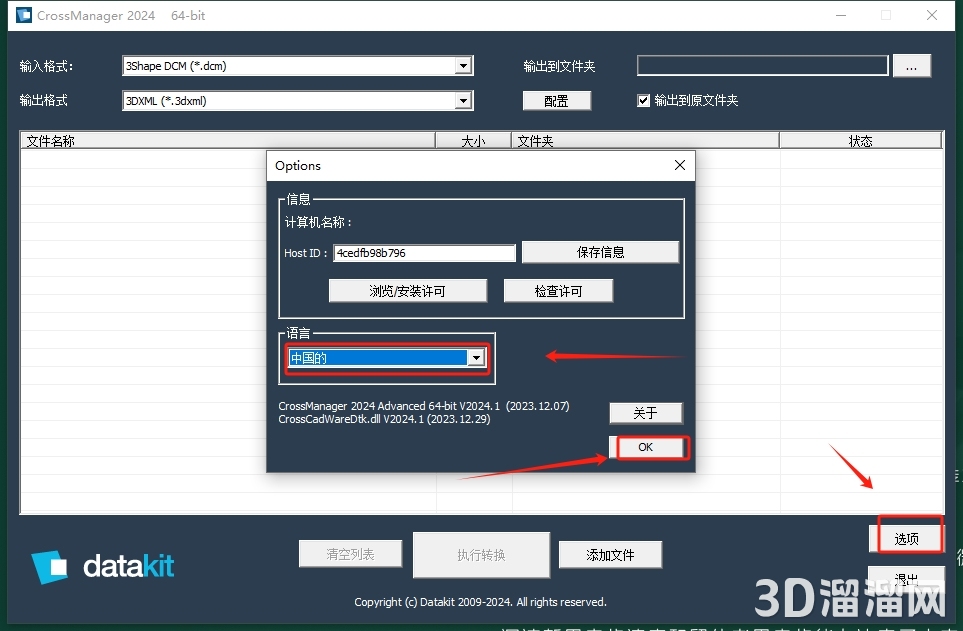Click the 检查许可 button
963x631 pixels.
click(x=558, y=290)
